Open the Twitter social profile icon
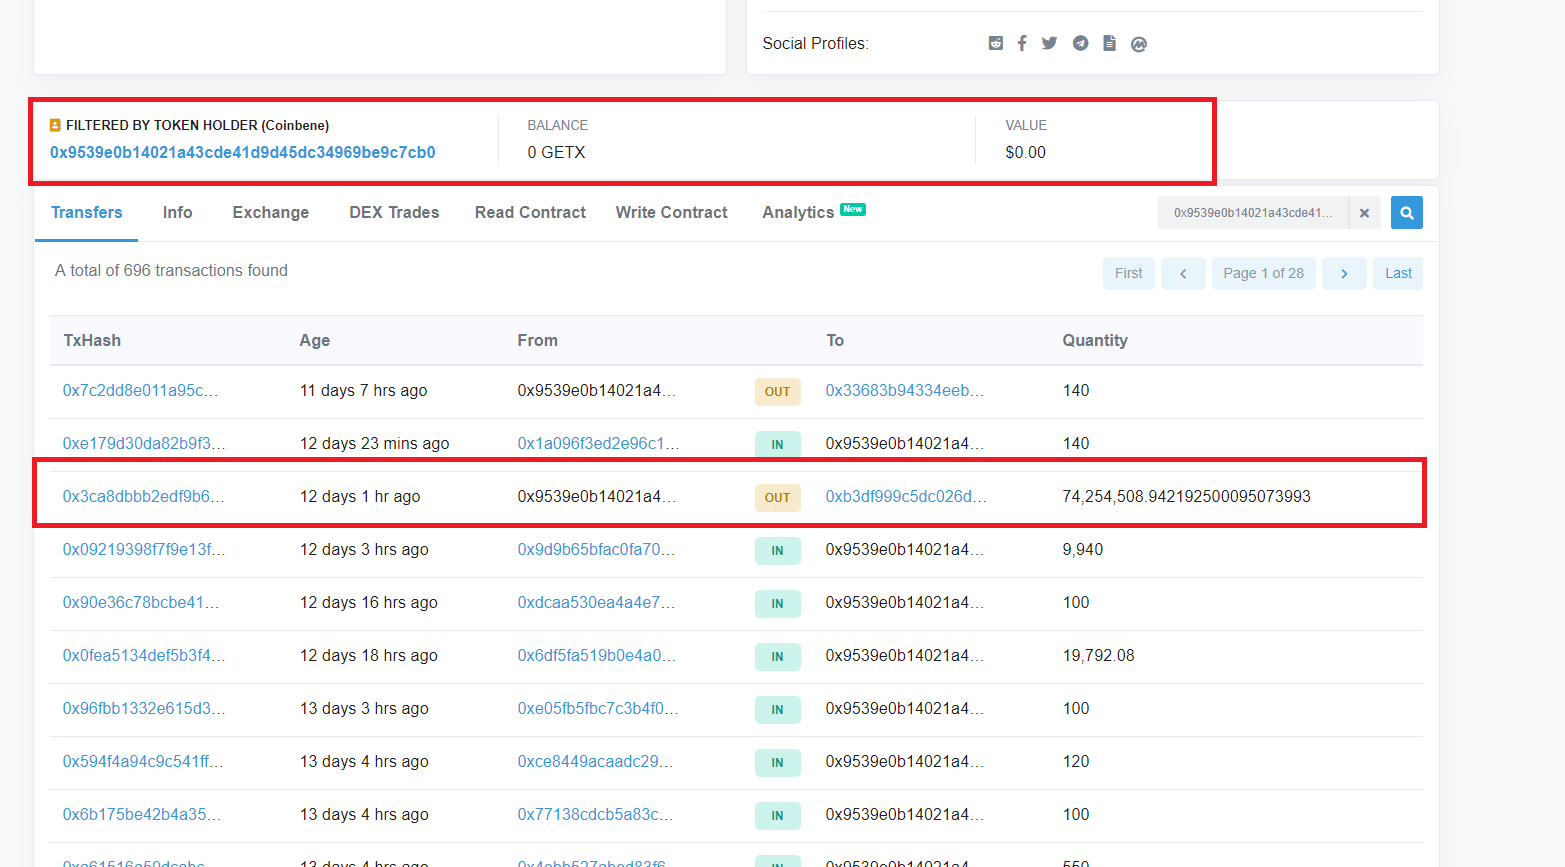 point(1049,43)
